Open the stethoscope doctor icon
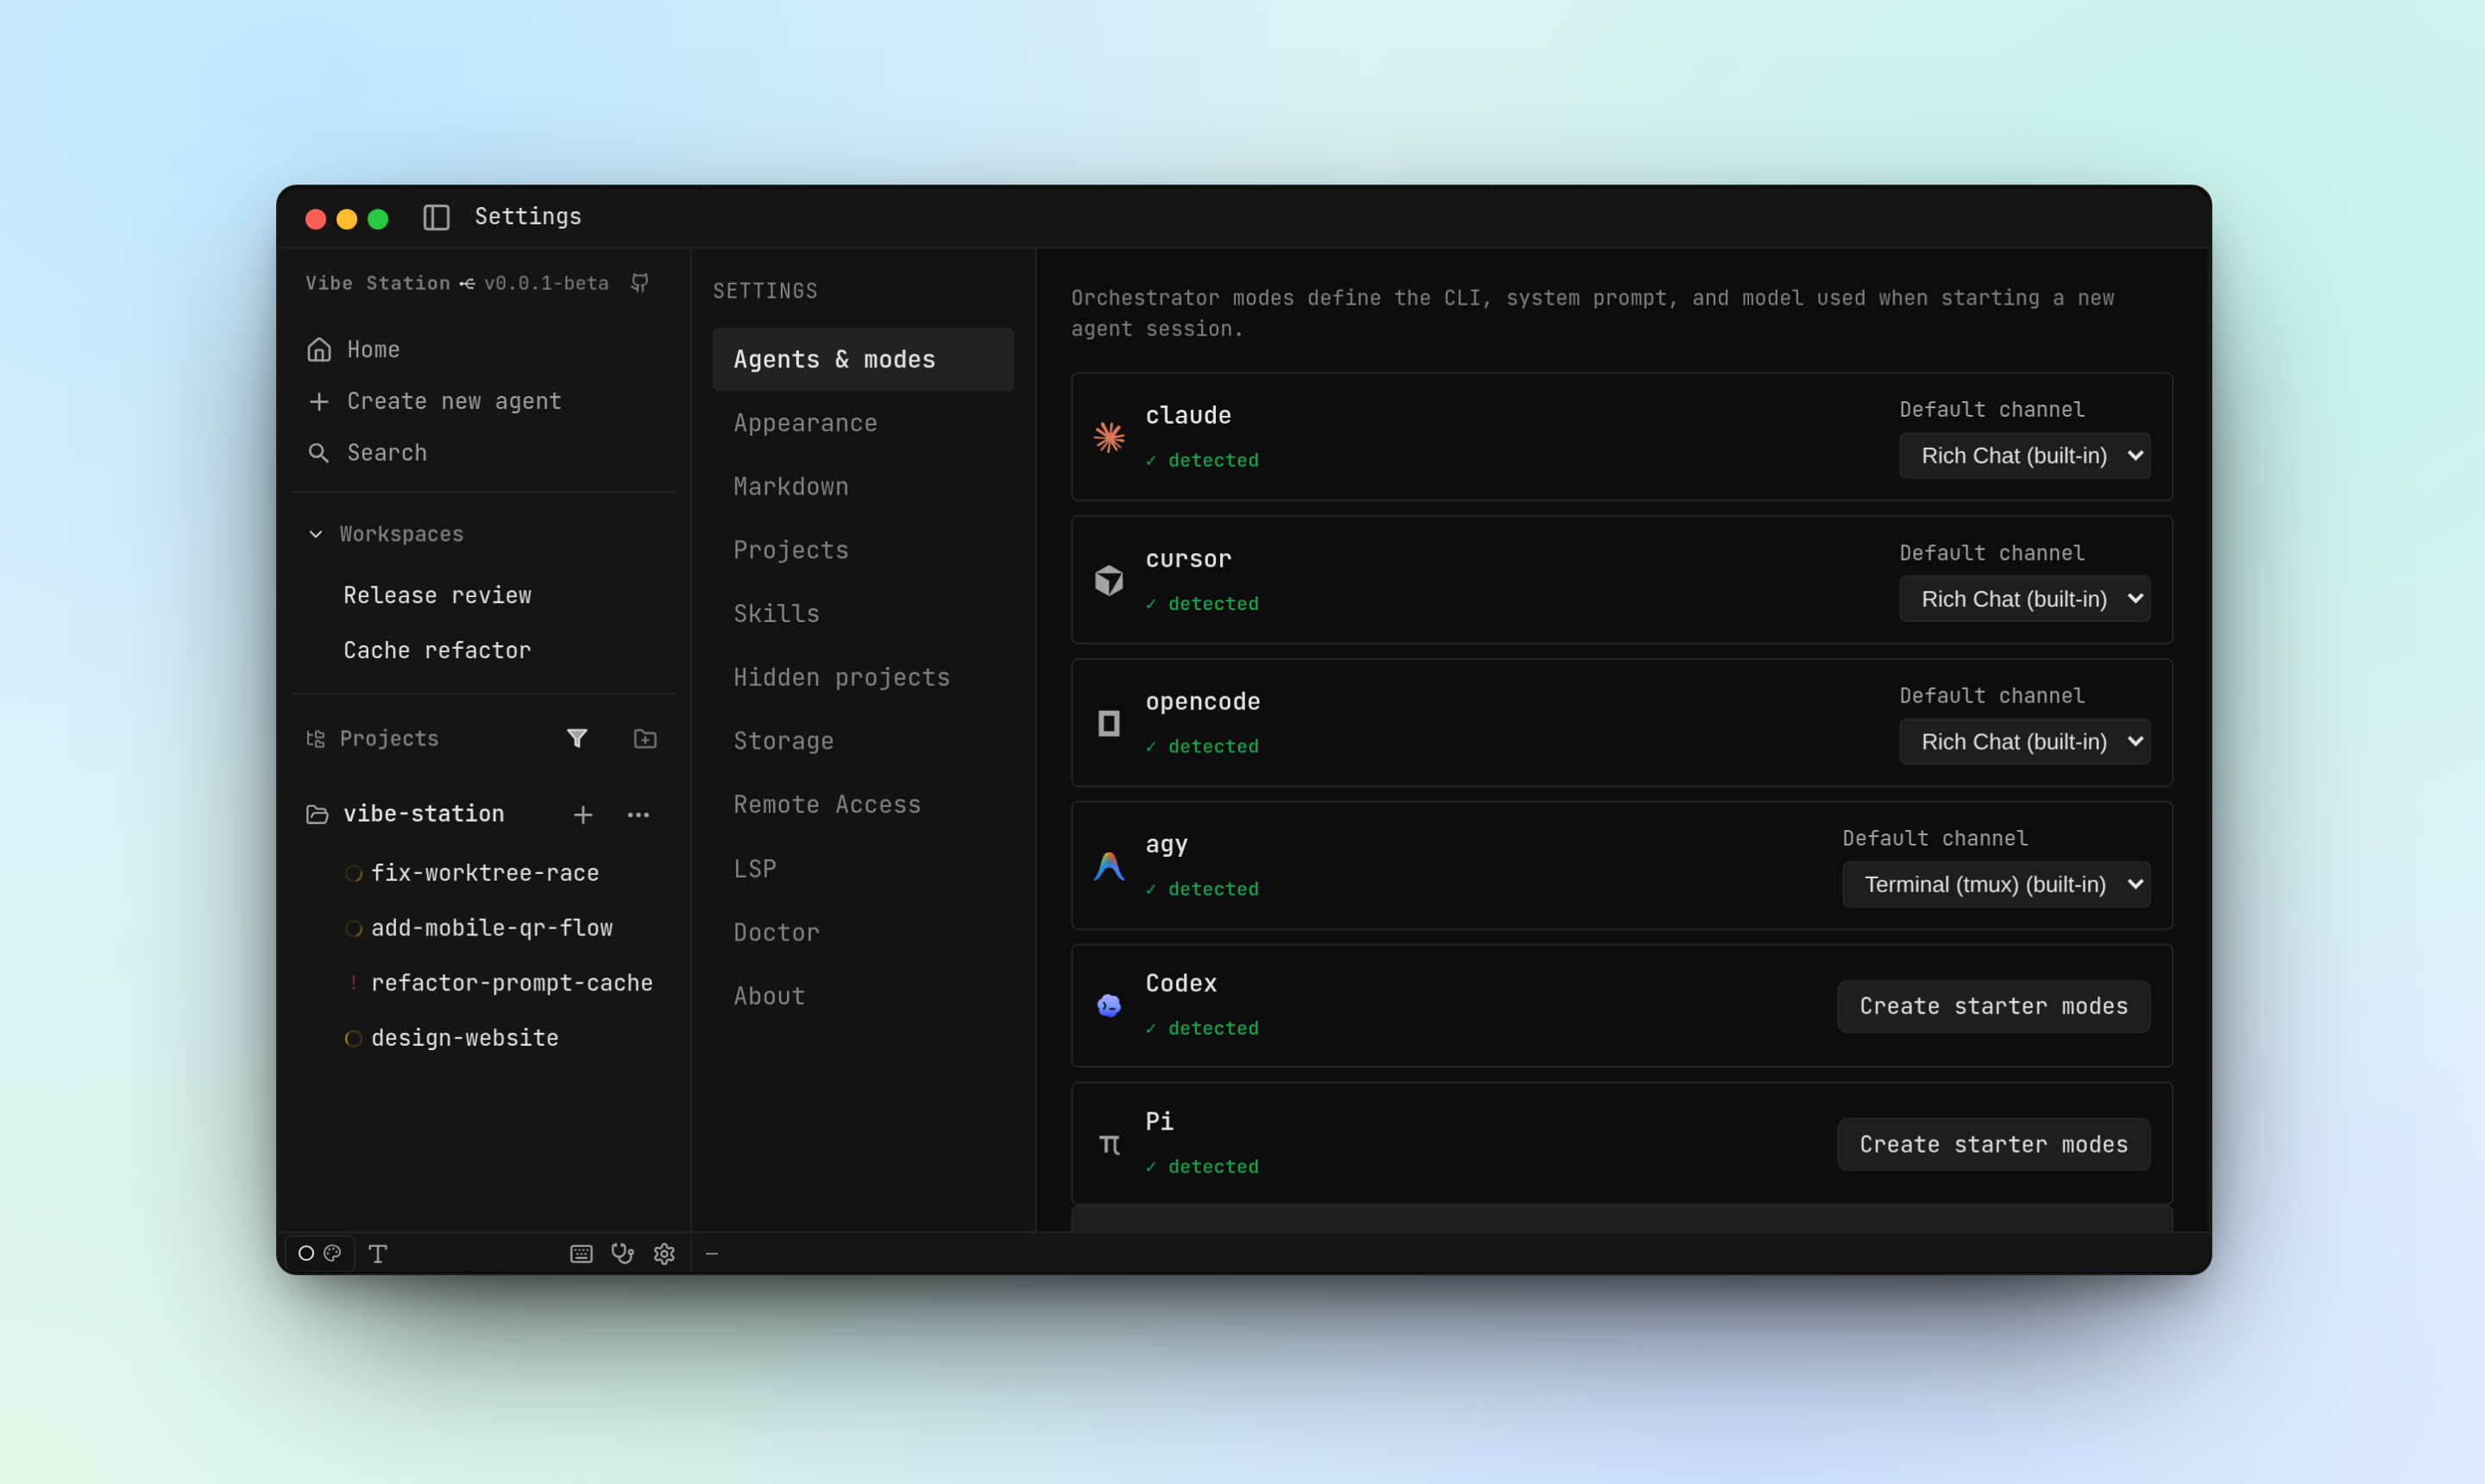The image size is (2485, 1484). pos(623,1254)
